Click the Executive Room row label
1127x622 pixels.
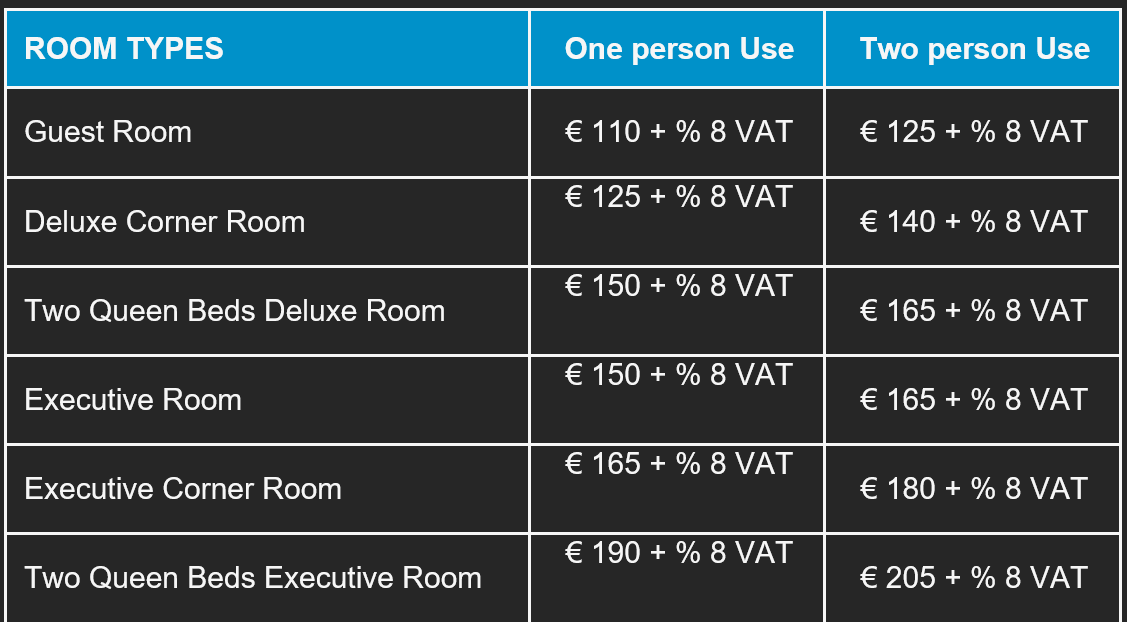(133, 400)
